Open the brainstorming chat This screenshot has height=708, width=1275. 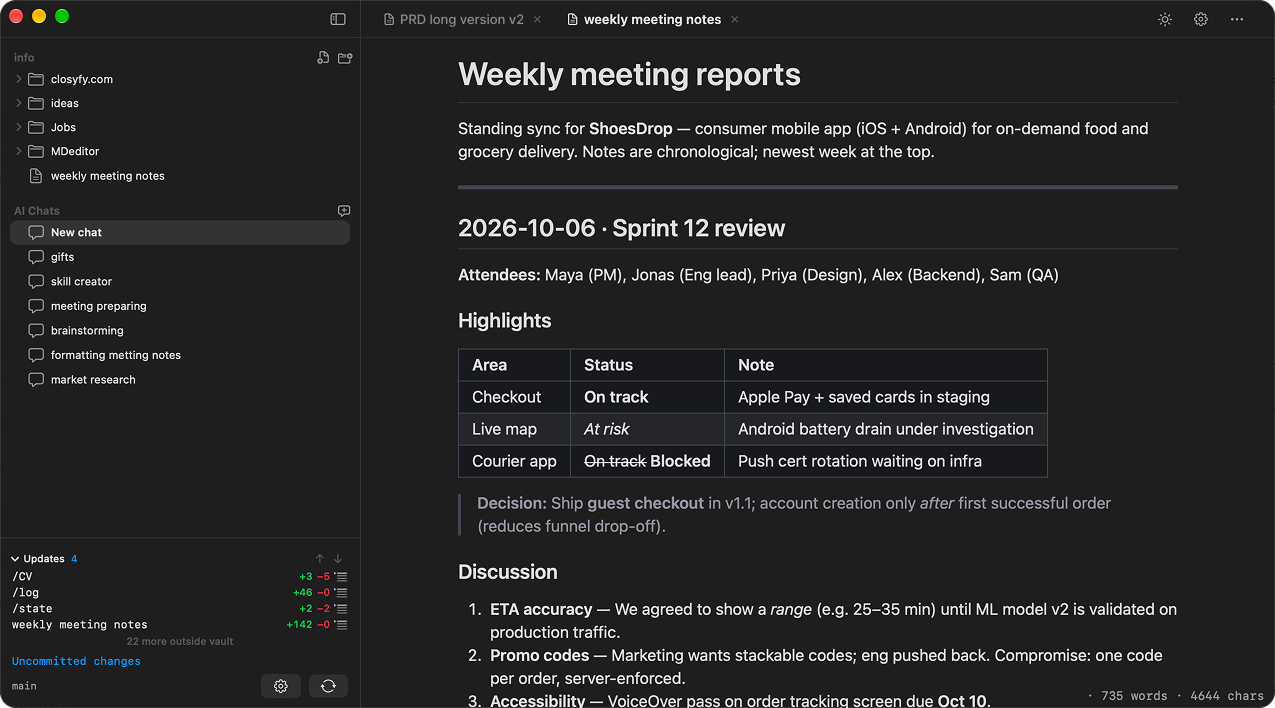[180, 330]
